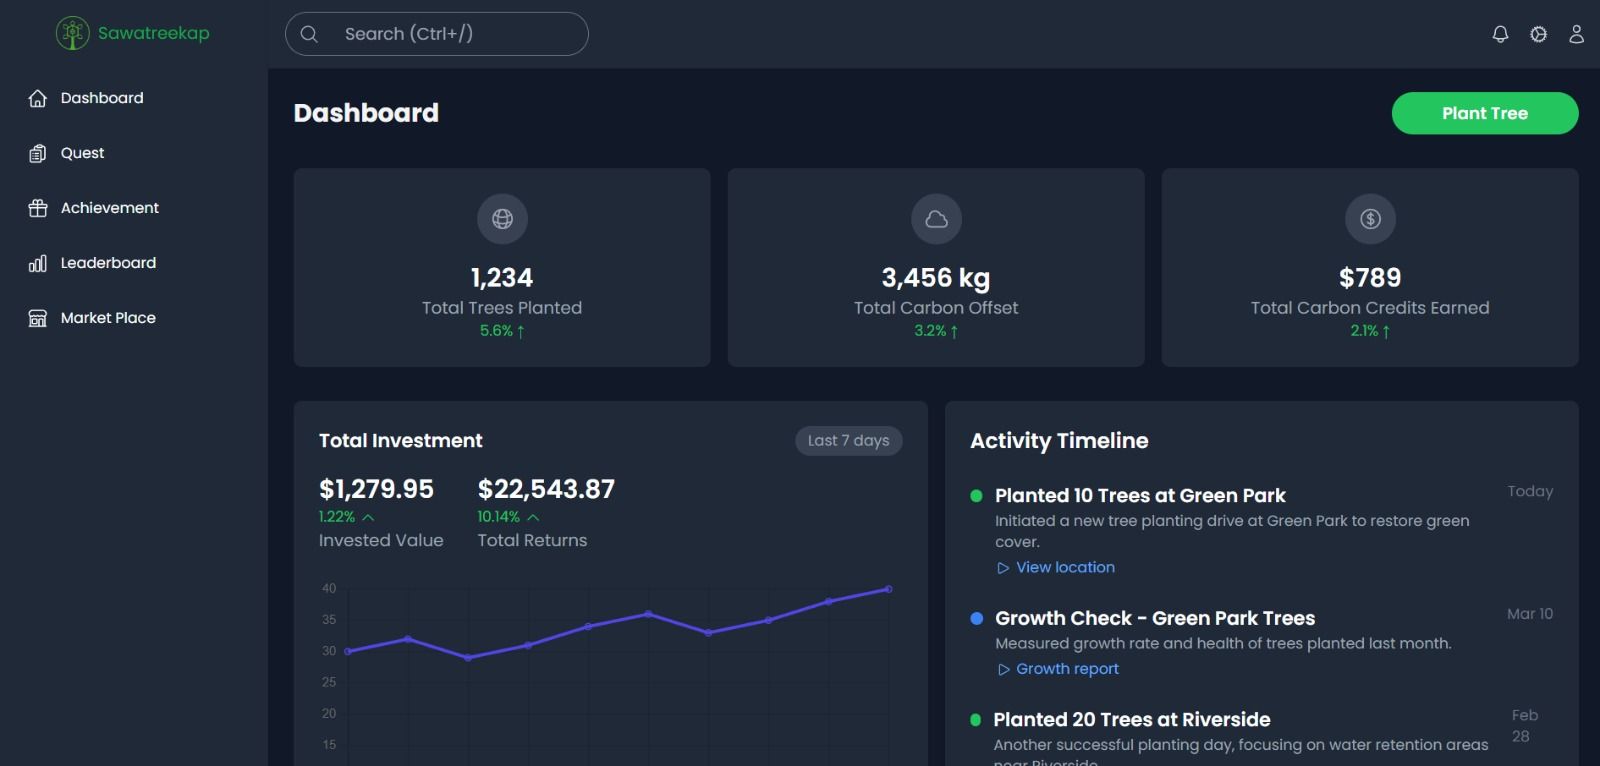
Task: Click Planted 10 Trees at Green Park title
Action: (x=1140, y=496)
